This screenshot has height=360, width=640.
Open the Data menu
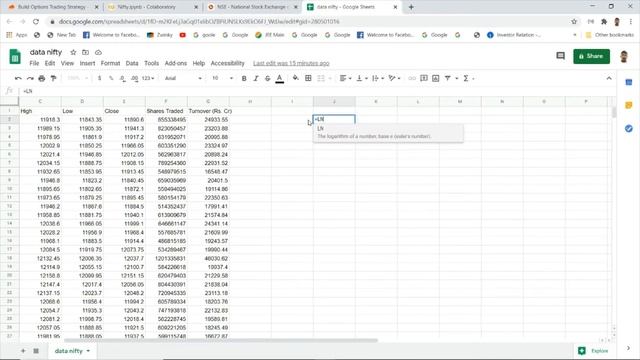point(132,63)
